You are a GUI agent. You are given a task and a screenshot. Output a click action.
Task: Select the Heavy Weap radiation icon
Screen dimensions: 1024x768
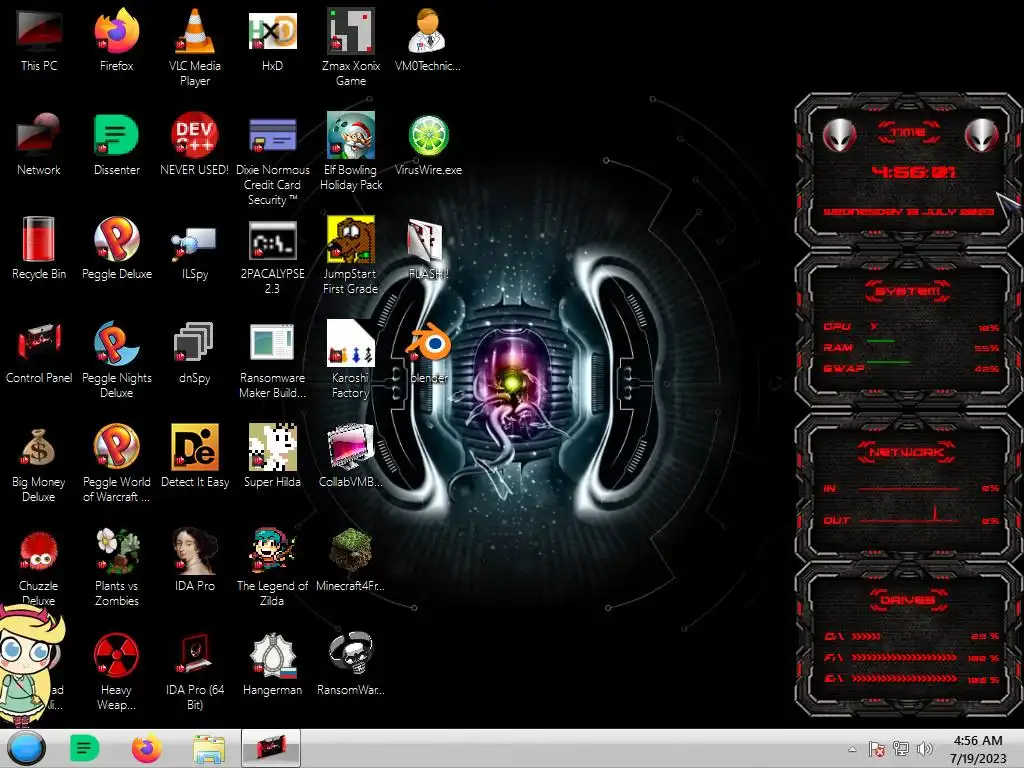(116, 671)
